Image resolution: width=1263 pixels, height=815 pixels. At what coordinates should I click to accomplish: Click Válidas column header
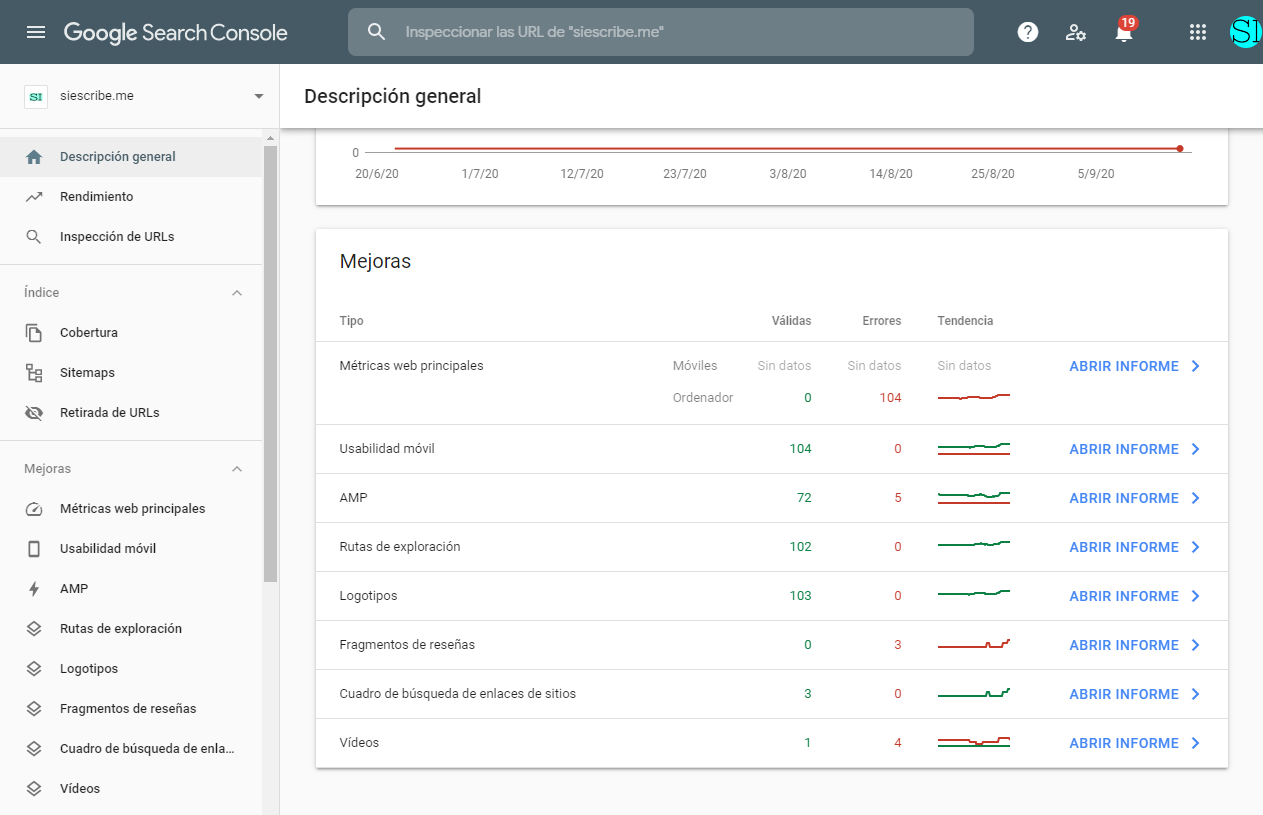pos(791,321)
